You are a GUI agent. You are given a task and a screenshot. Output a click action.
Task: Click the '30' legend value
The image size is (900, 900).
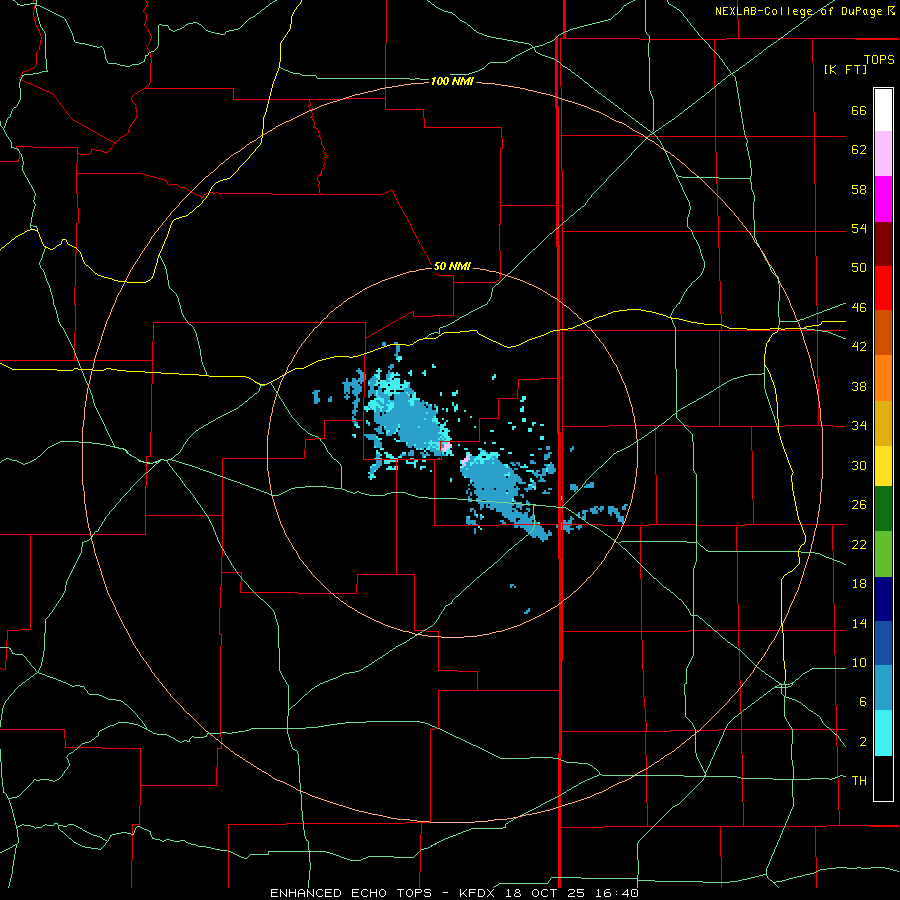tap(859, 465)
